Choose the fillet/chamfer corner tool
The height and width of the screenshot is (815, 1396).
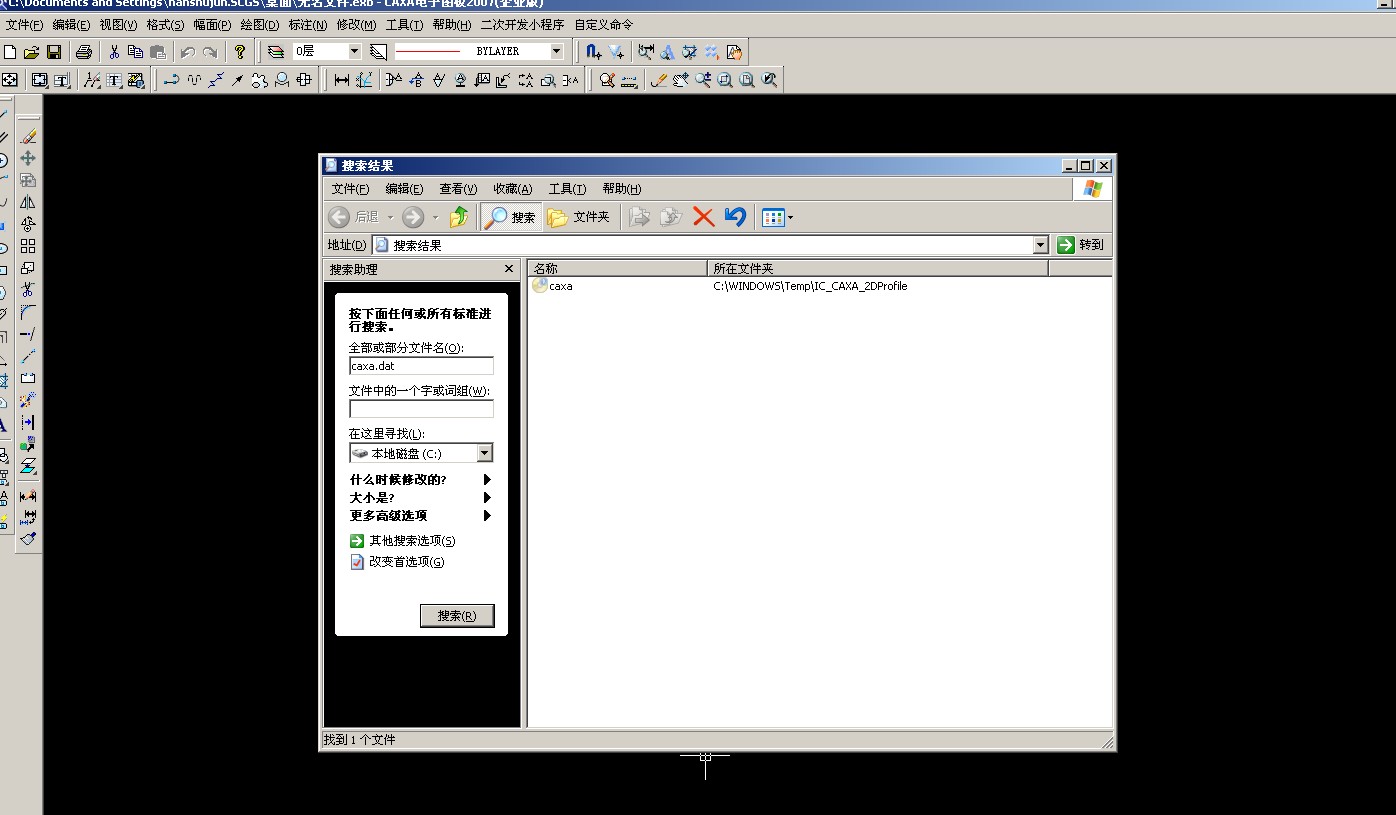pos(28,312)
